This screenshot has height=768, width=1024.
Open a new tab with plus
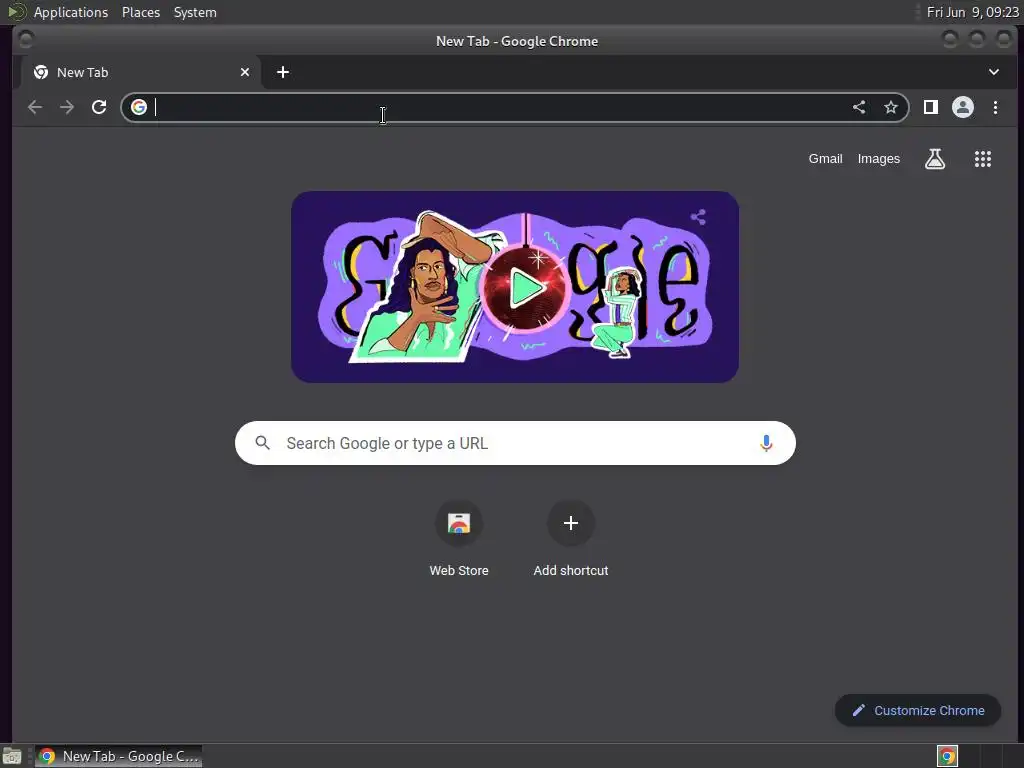click(x=283, y=72)
